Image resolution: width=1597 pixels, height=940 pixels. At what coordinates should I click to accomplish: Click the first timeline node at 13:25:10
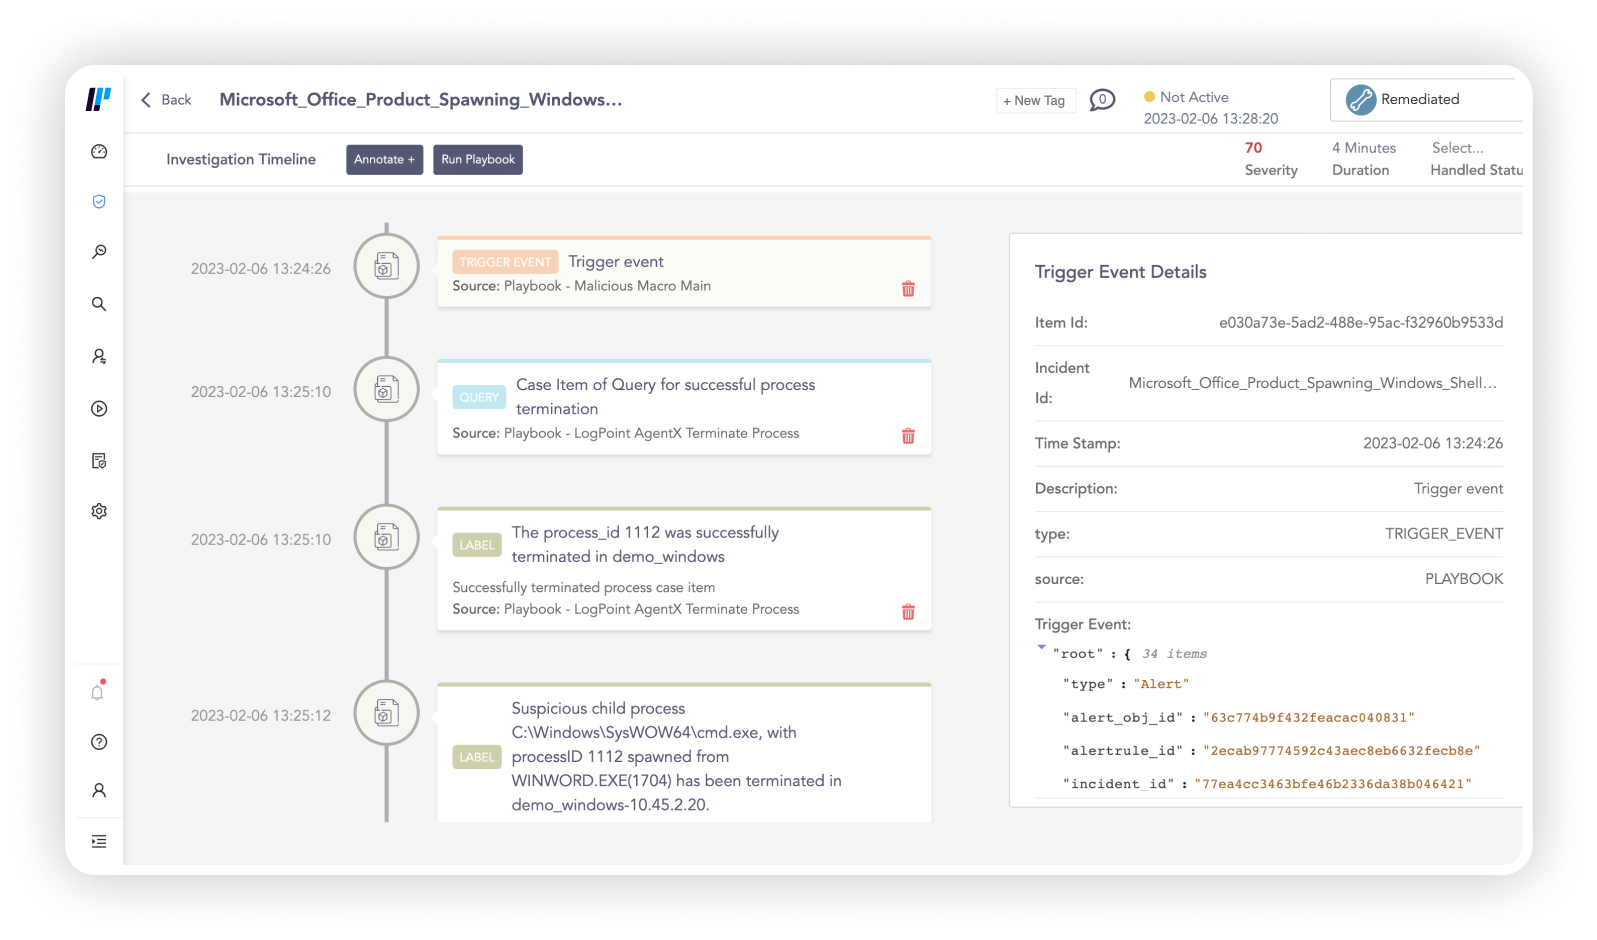pos(387,389)
